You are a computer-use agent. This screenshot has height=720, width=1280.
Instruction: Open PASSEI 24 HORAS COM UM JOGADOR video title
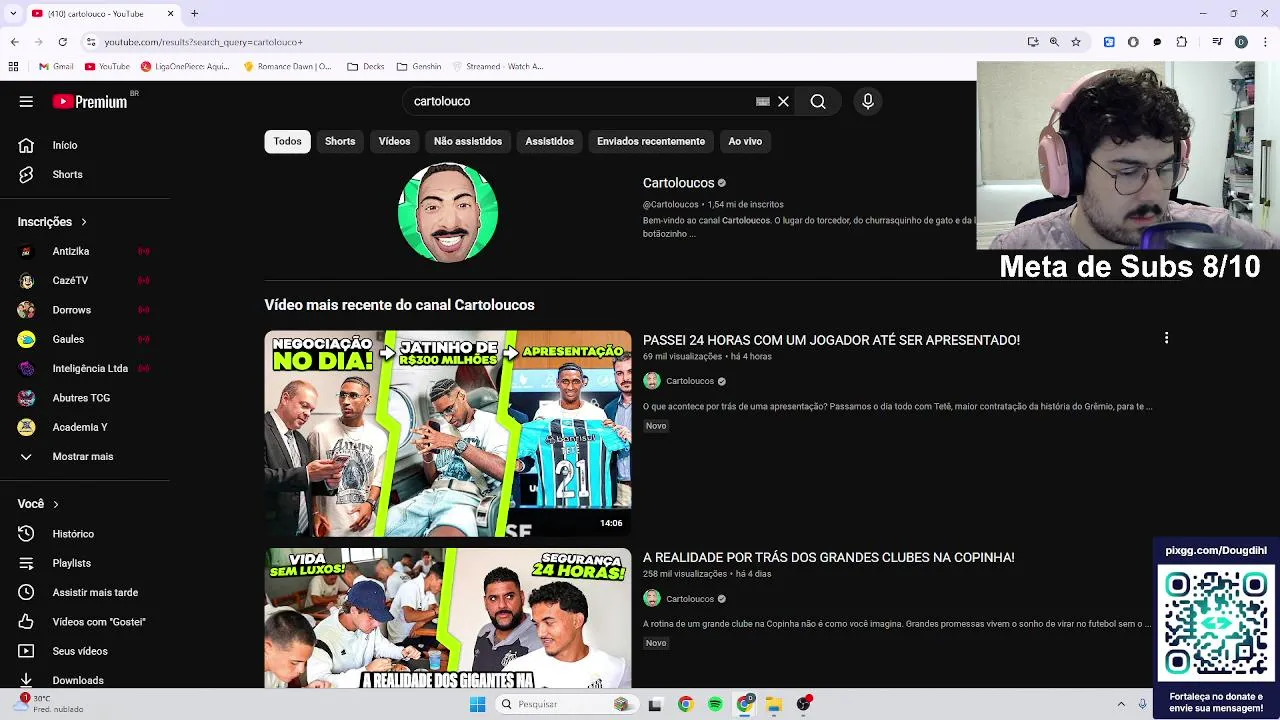(x=831, y=340)
